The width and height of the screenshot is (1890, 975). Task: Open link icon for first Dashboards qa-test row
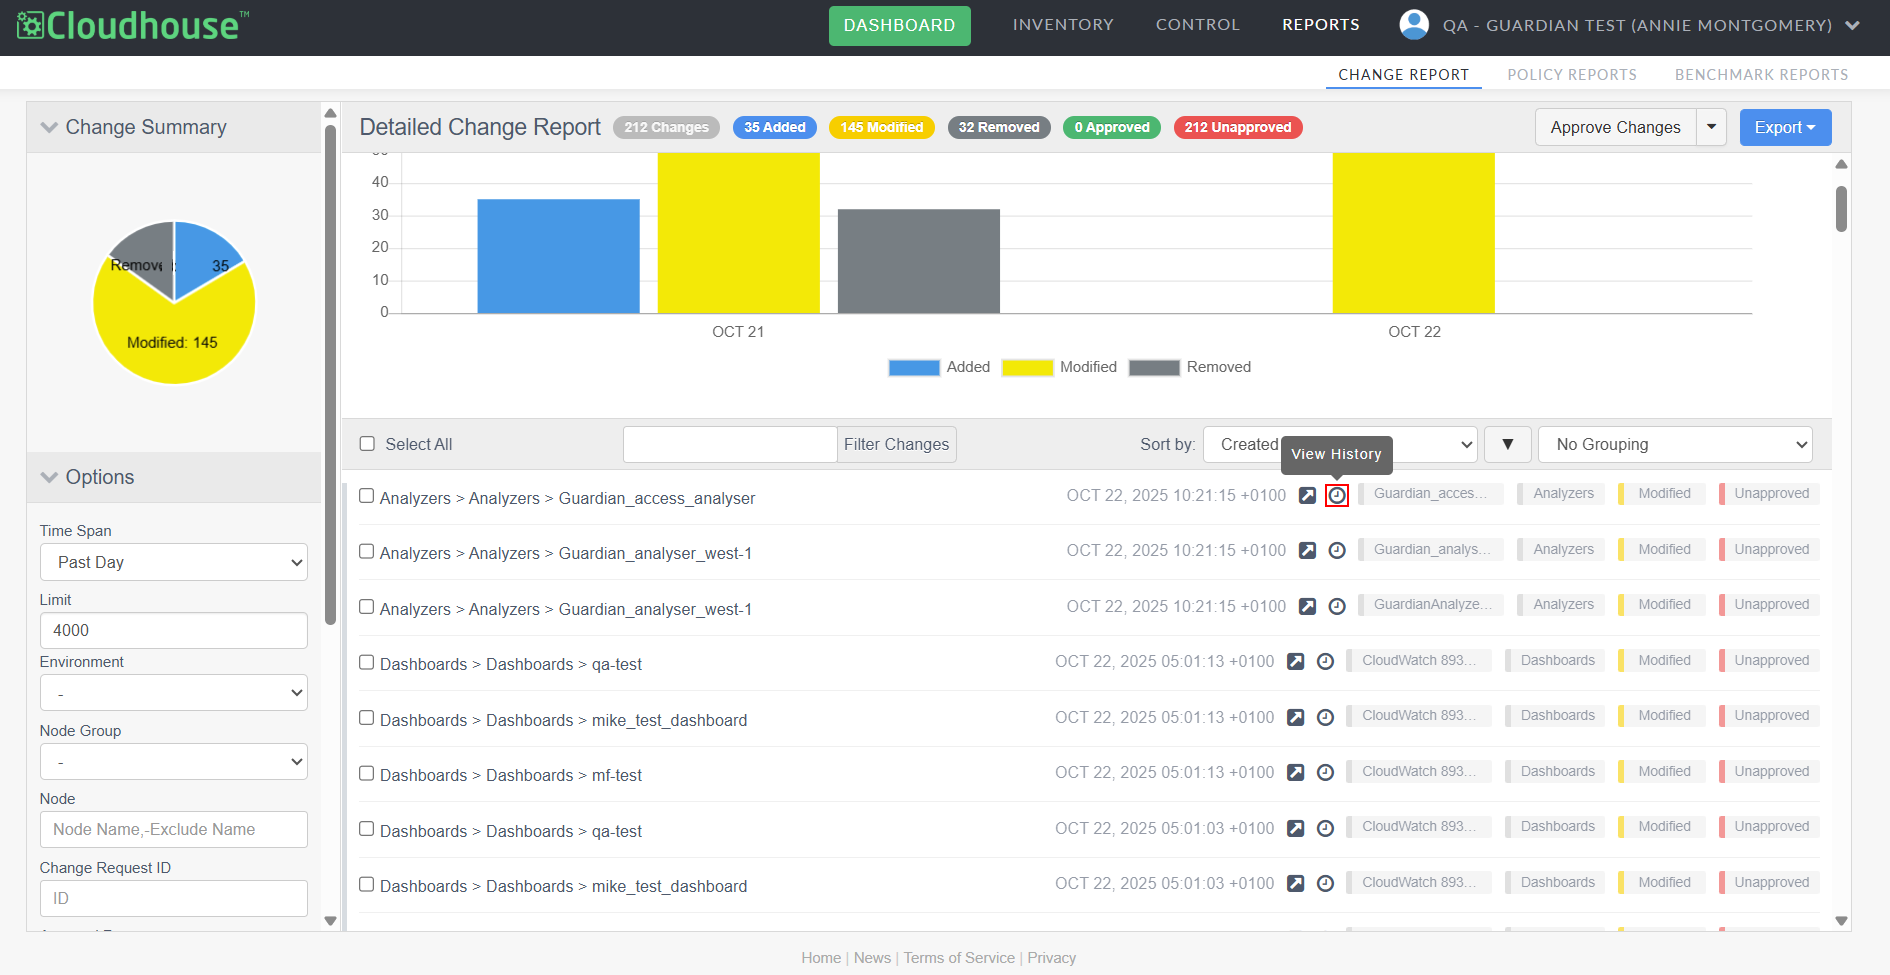coord(1295,661)
